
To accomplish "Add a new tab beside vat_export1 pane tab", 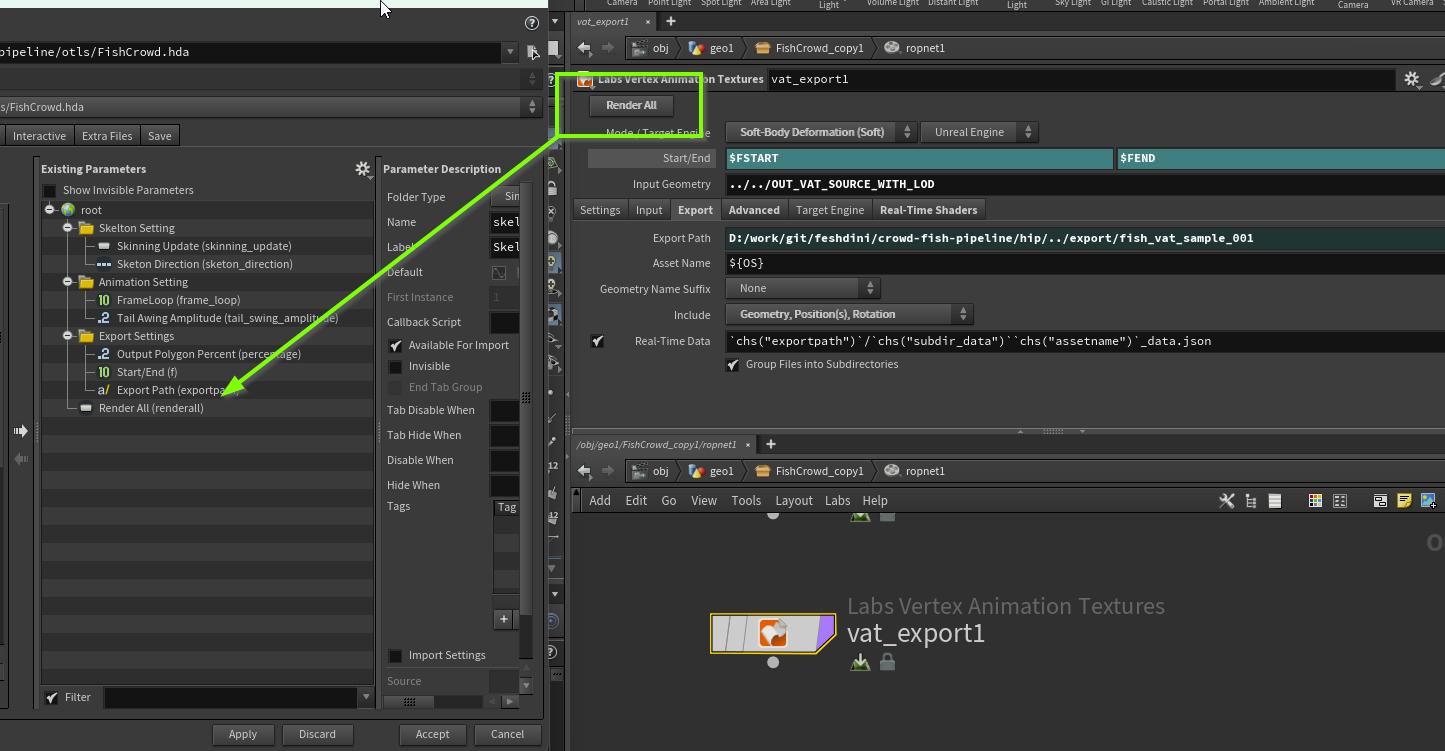I will click(670, 21).
